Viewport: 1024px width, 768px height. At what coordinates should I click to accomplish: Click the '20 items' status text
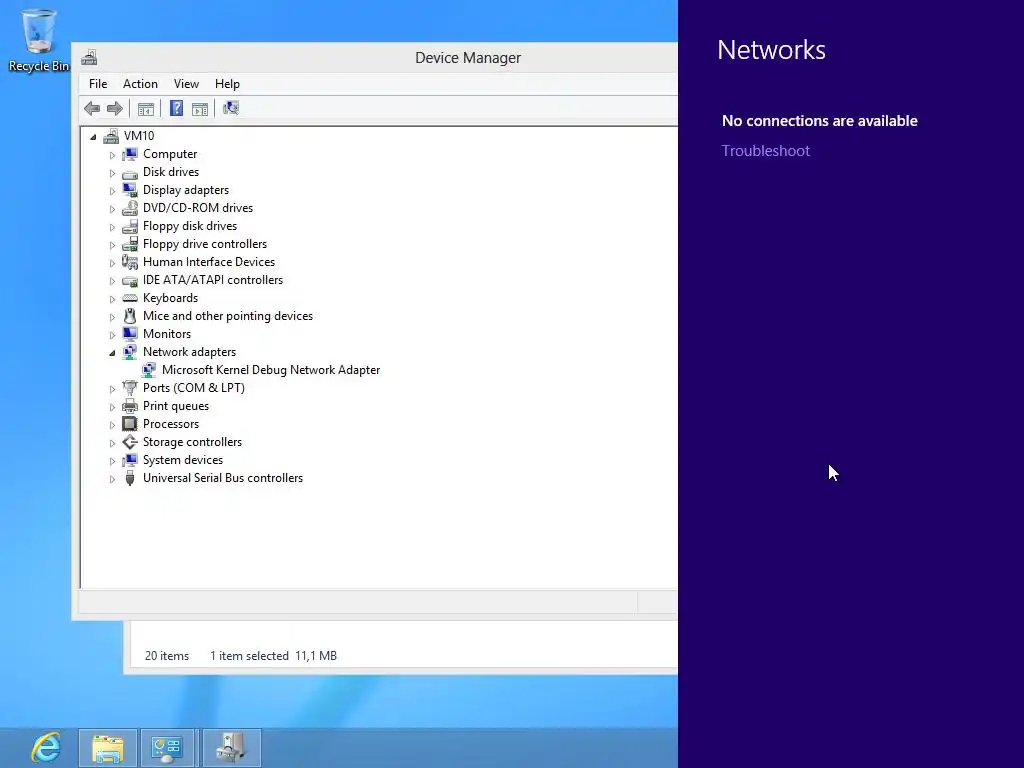(x=167, y=656)
